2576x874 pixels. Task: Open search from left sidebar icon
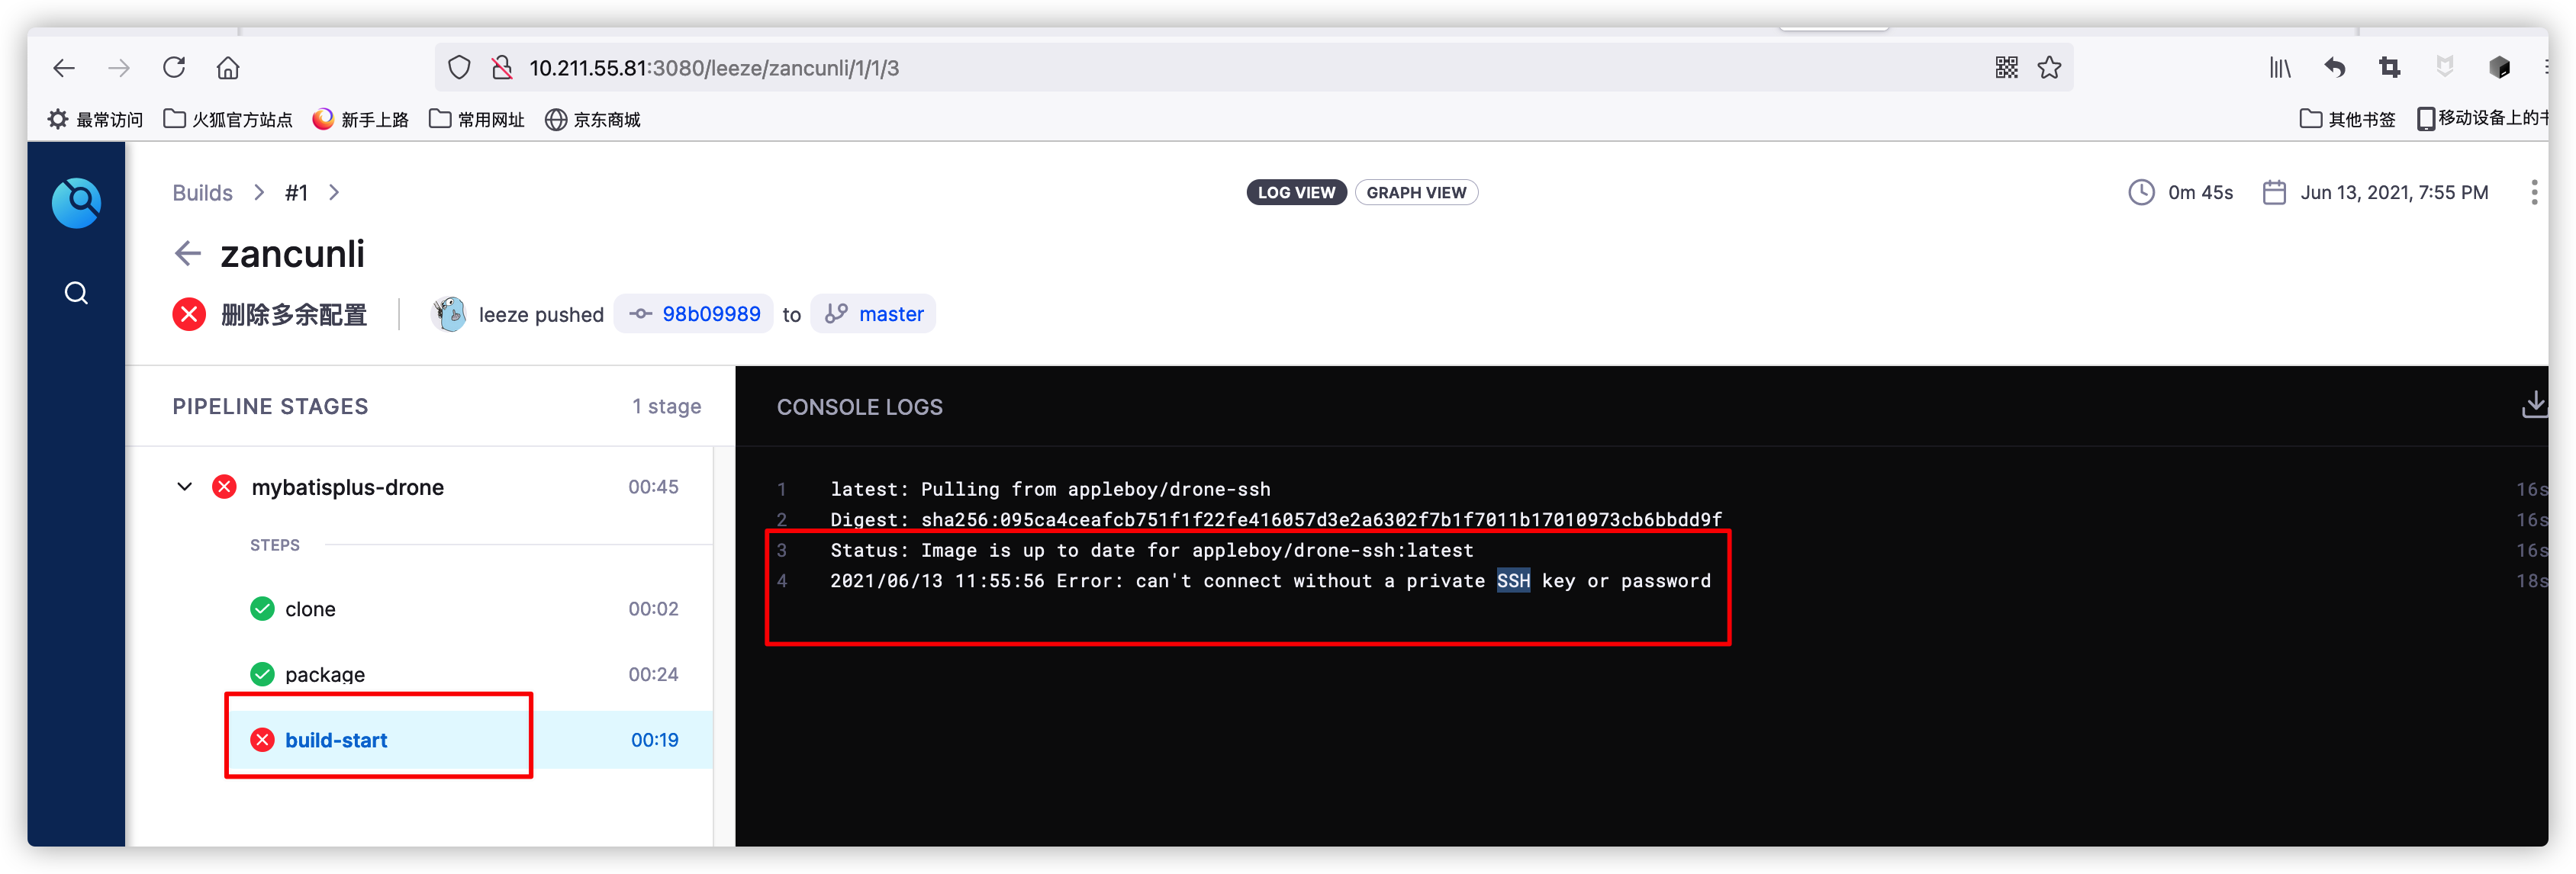(x=76, y=293)
